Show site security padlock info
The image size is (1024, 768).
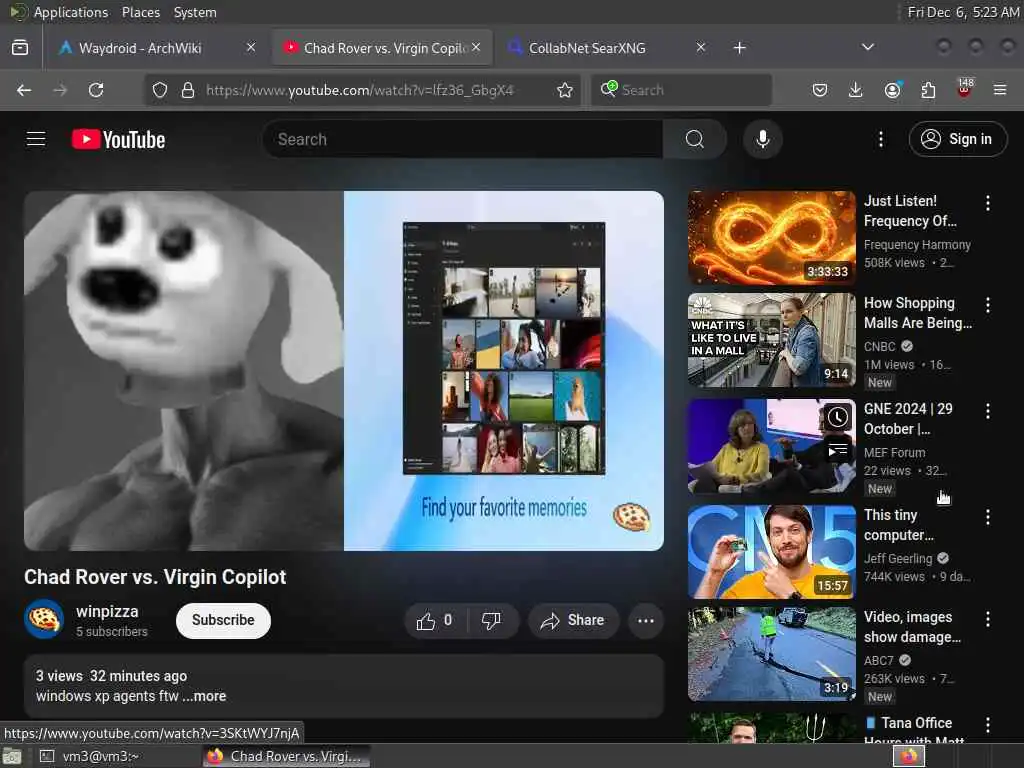(x=188, y=90)
